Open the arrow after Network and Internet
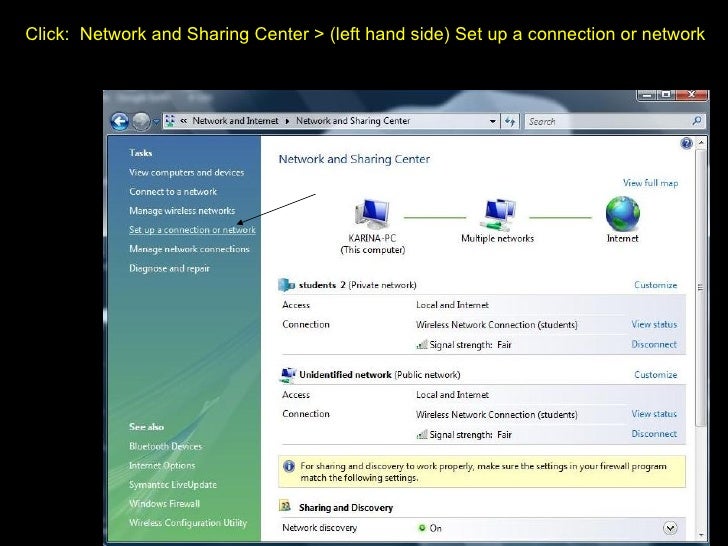This screenshot has height=546, width=728. coord(287,121)
